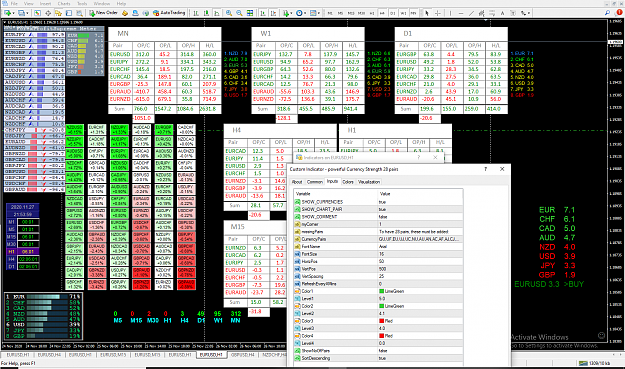Switch to Common tab in indicator dialog
Viewport: 625px width, 369px height.
click(x=314, y=182)
